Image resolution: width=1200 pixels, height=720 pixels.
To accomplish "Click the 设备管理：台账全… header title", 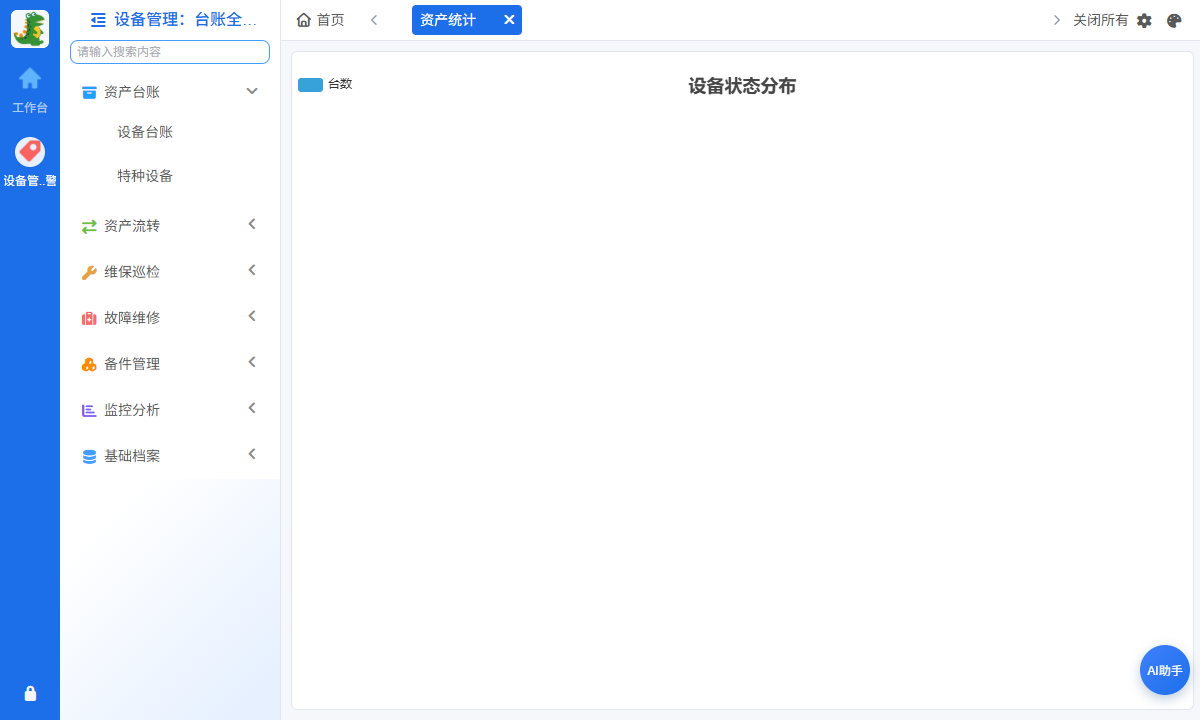I will tap(186, 19).
